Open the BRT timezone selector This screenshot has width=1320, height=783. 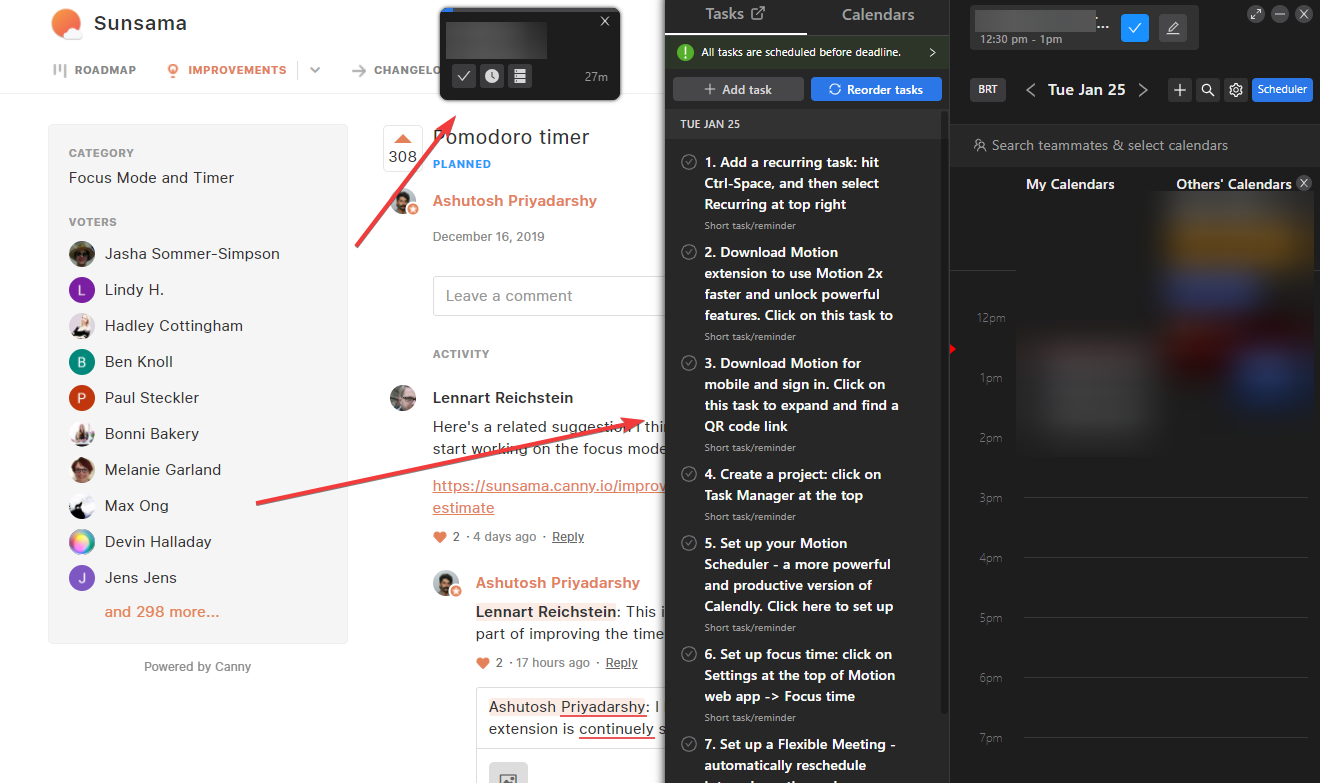pyautogui.click(x=988, y=89)
